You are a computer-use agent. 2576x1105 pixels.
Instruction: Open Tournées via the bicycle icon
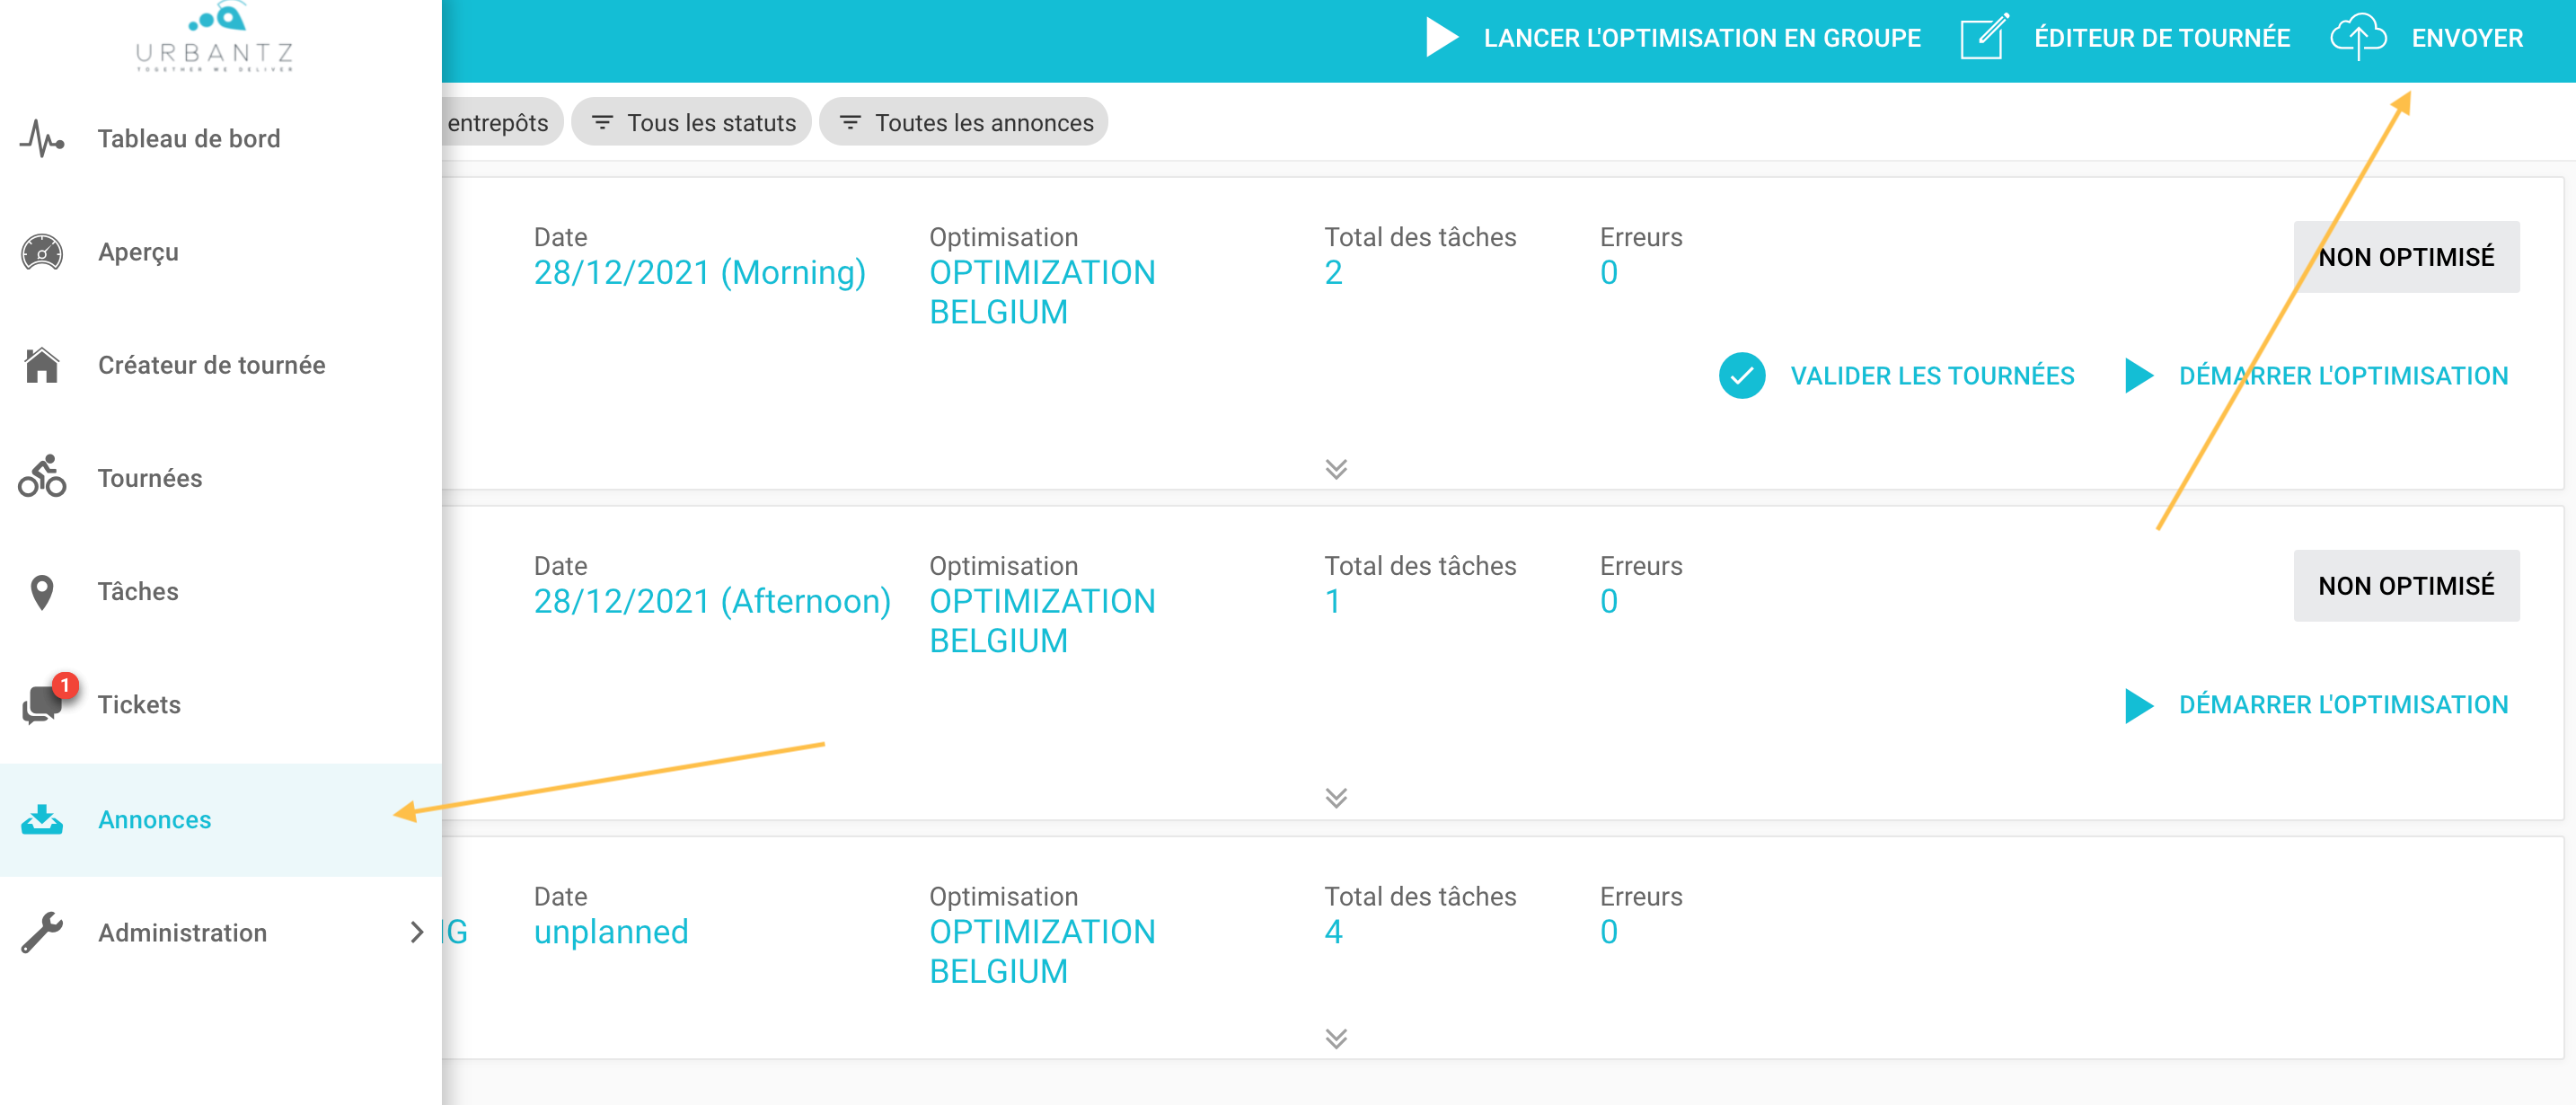[x=42, y=477]
